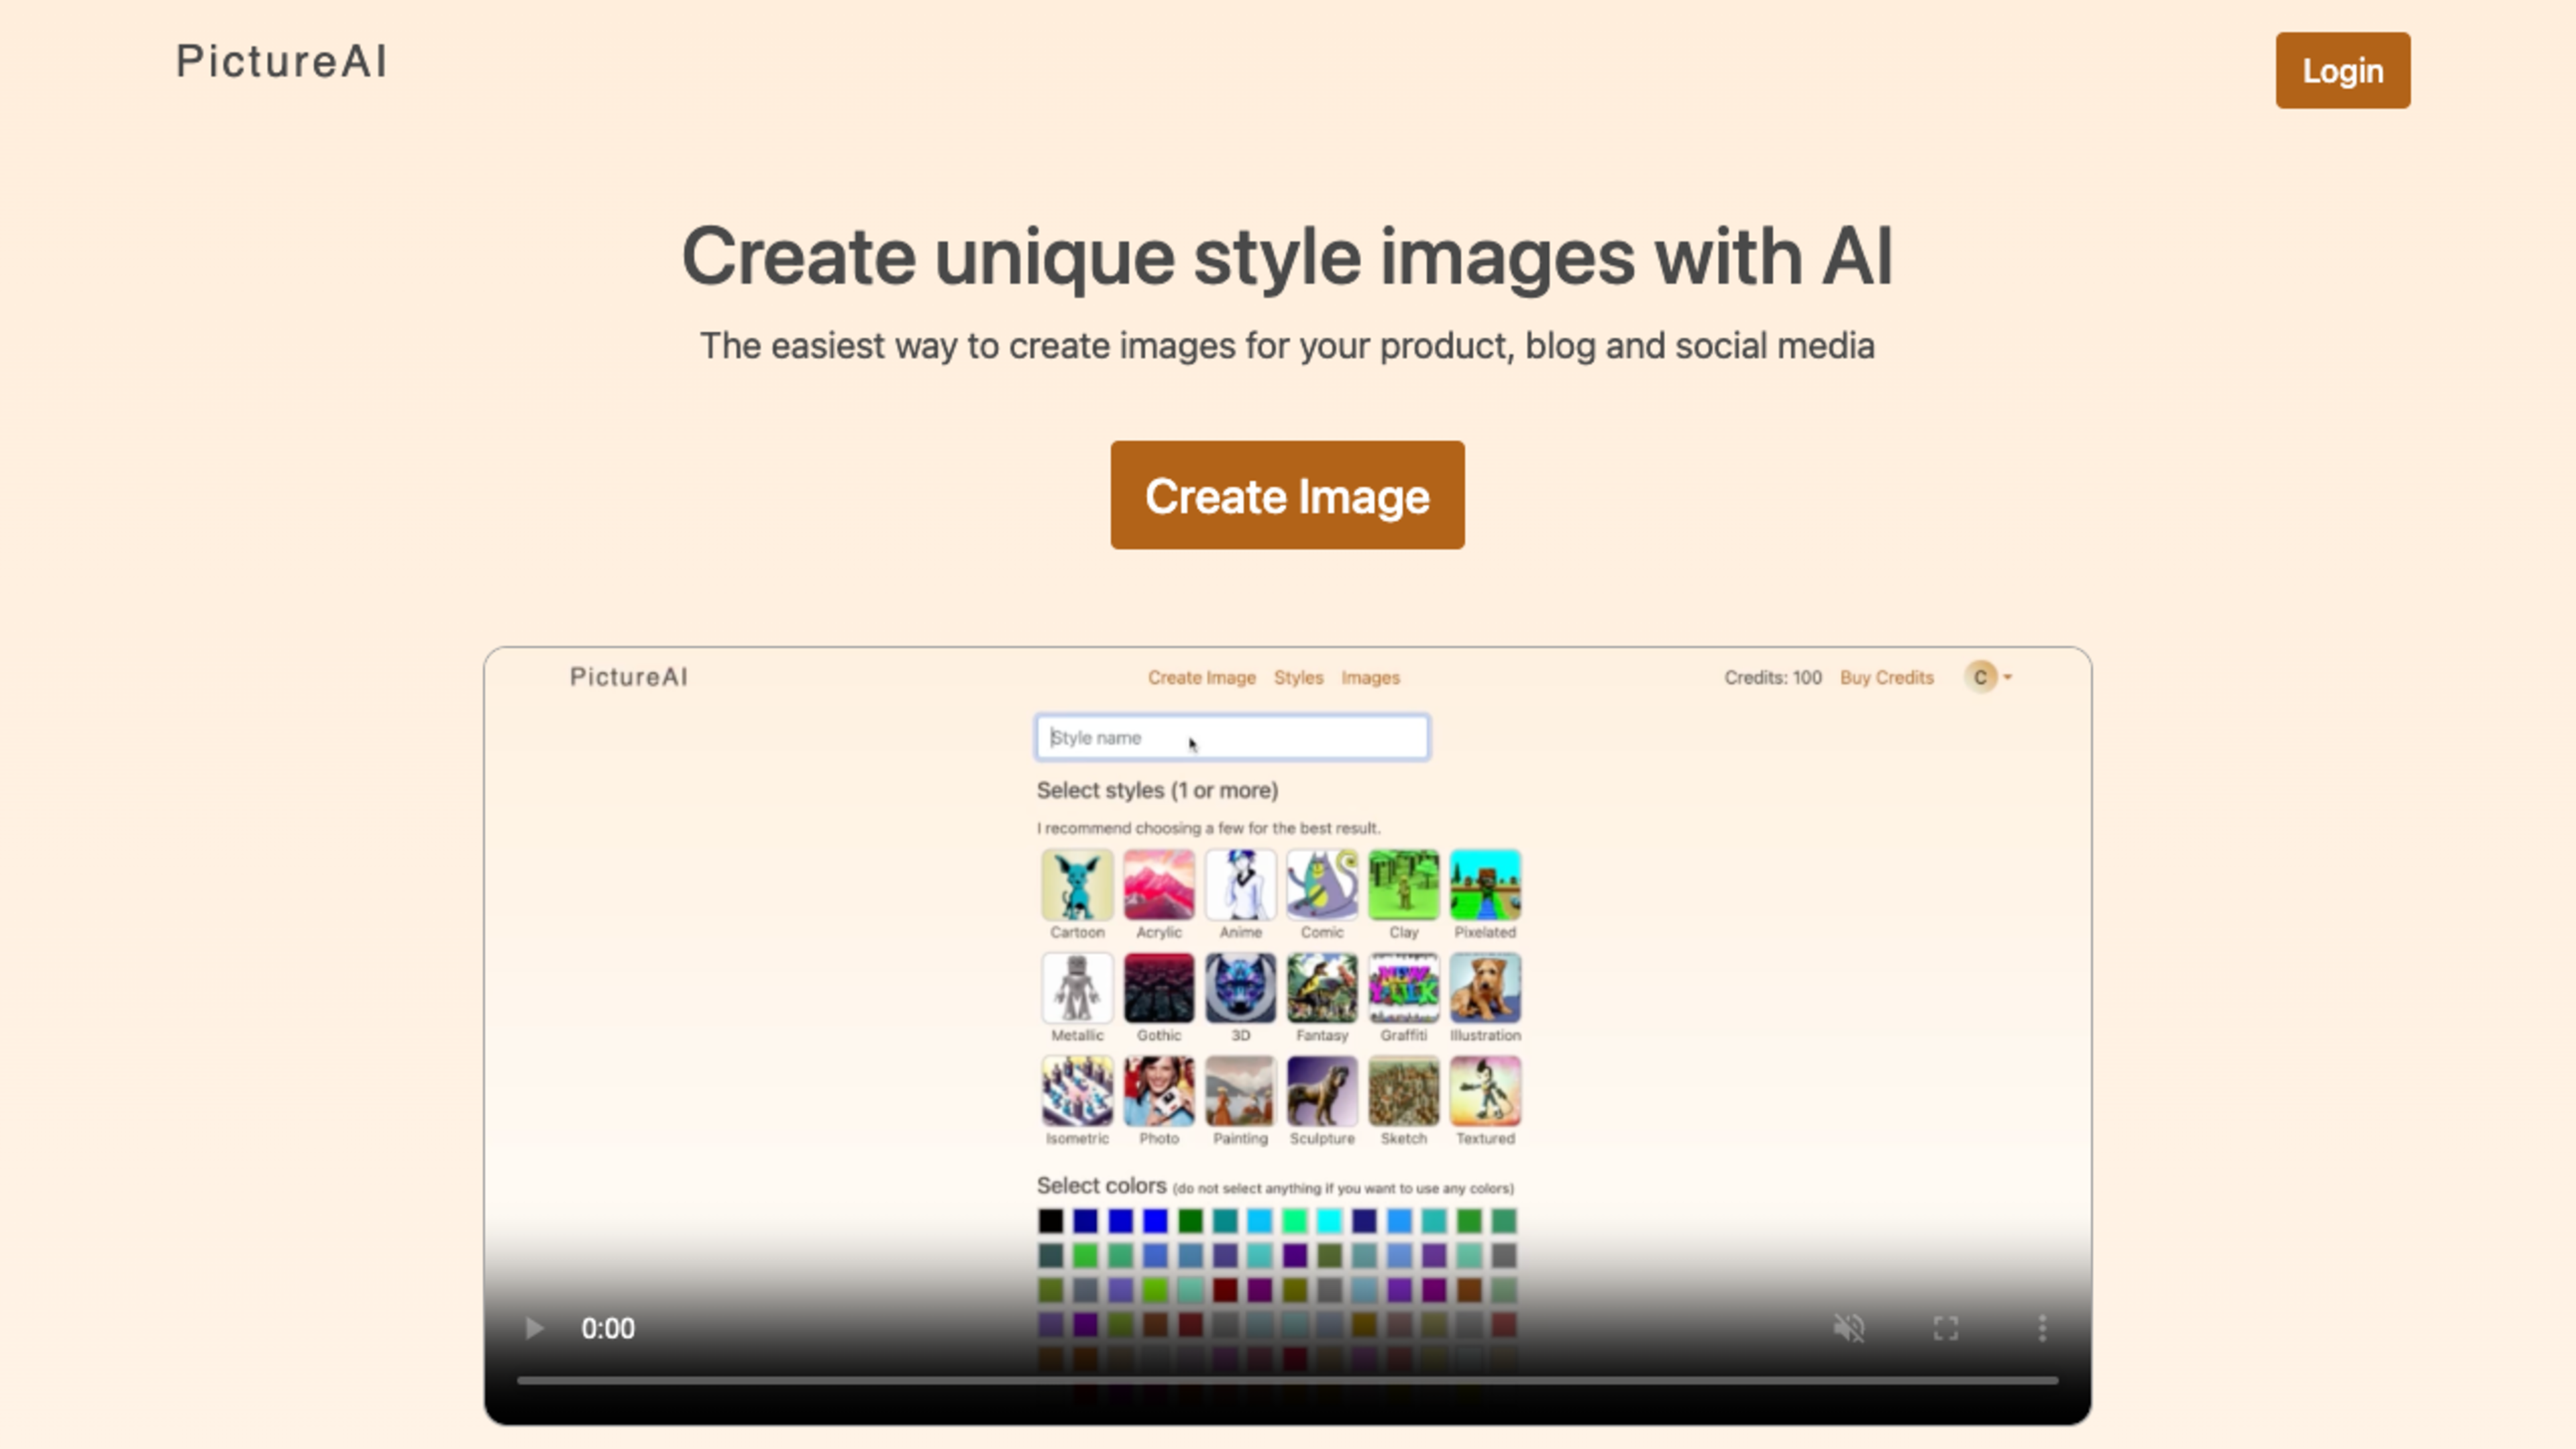Unmute the video using the speaker icon
Screen dimensions: 2576x1449
[1849, 1328]
